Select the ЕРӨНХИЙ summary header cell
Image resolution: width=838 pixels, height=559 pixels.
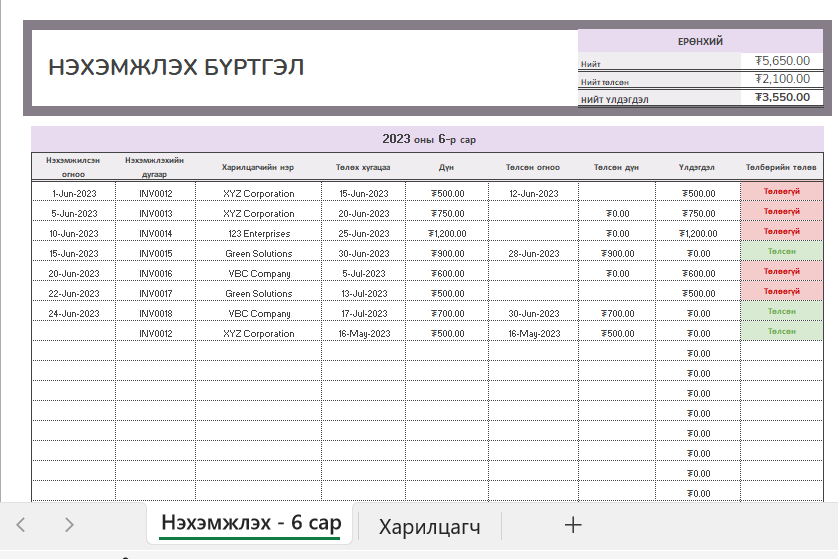pos(700,41)
